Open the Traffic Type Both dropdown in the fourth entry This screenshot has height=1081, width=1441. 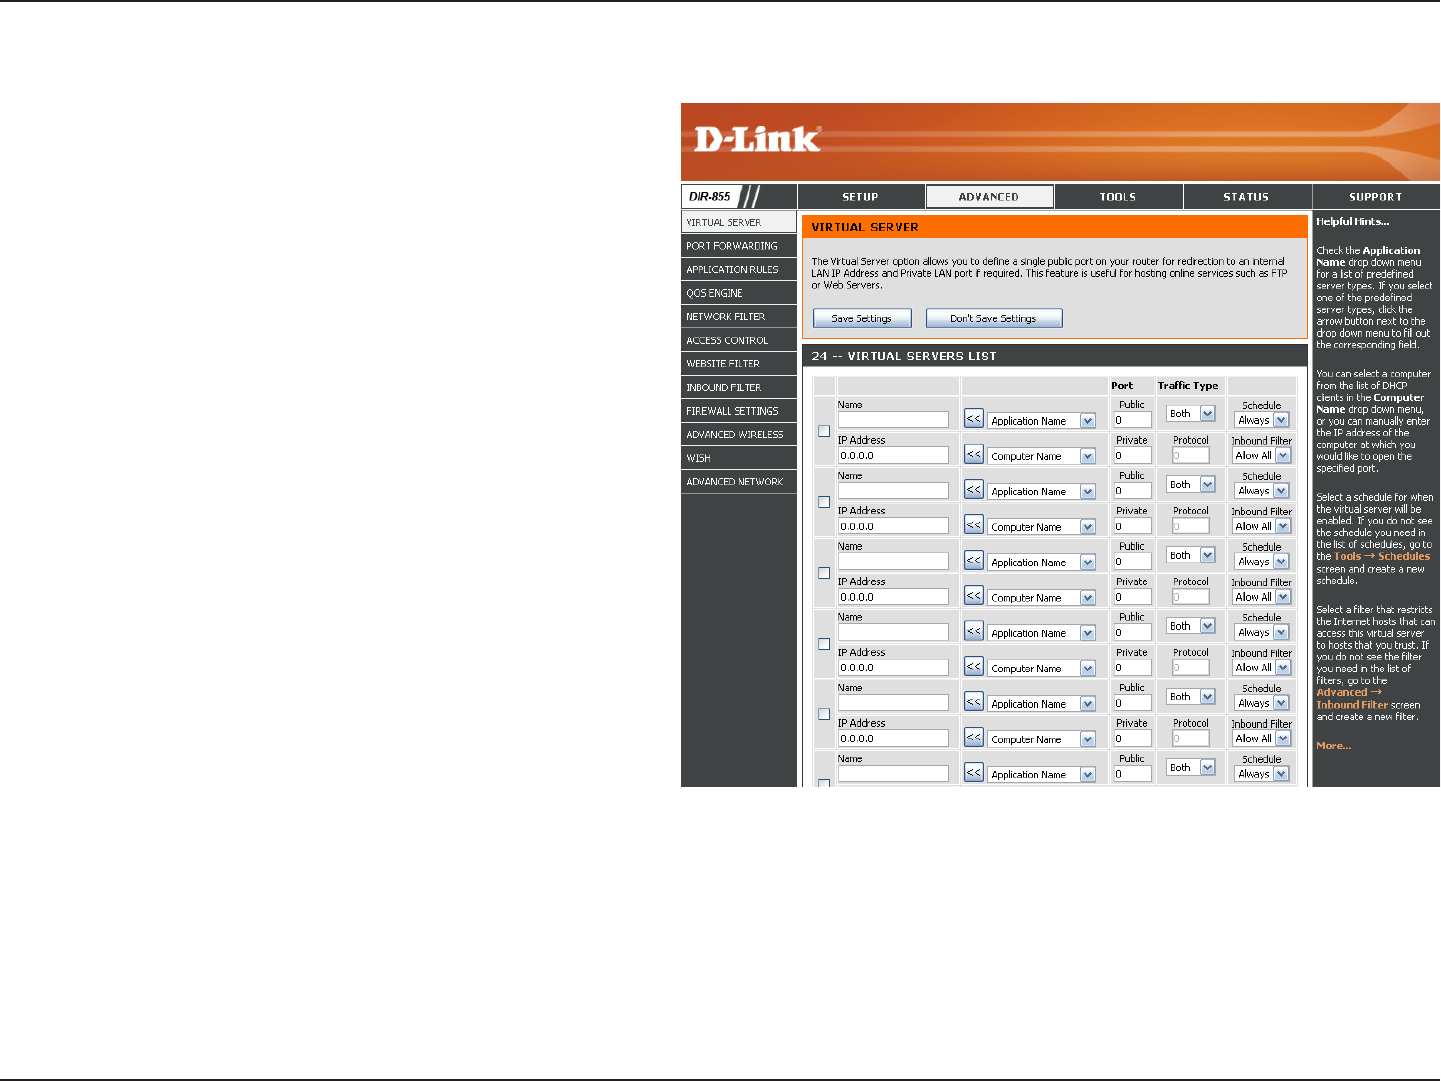(1191, 626)
